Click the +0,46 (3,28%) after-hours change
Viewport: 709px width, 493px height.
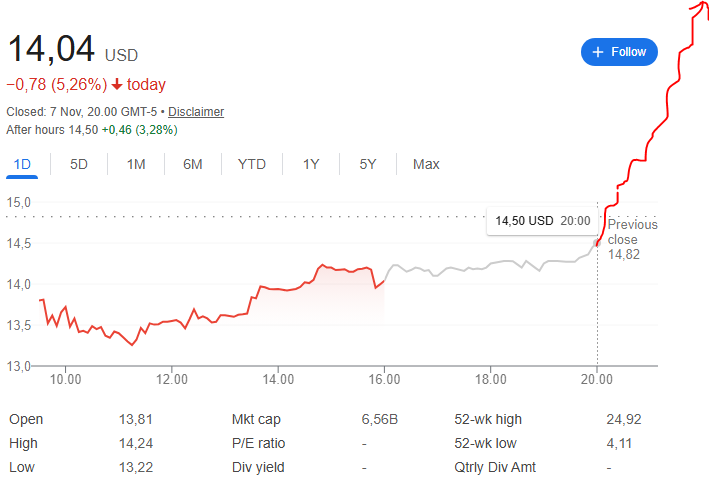click(x=139, y=130)
